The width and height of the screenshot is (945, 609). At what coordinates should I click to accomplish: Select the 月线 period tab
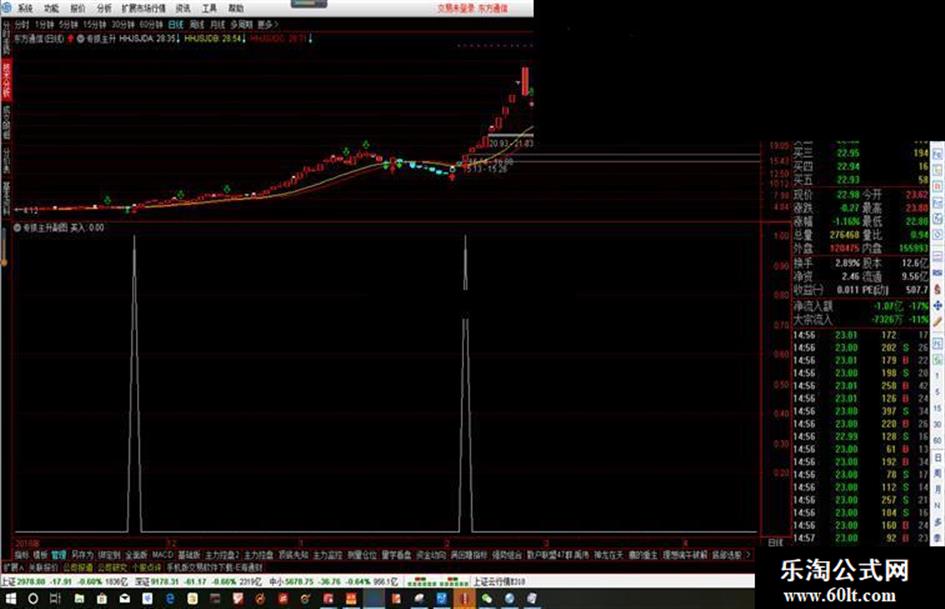pyautogui.click(x=218, y=25)
